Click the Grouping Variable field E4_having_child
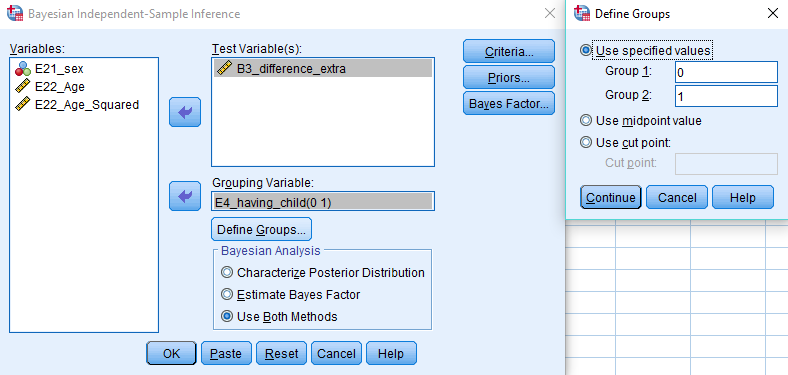788x375 pixels. click(323, 201)
